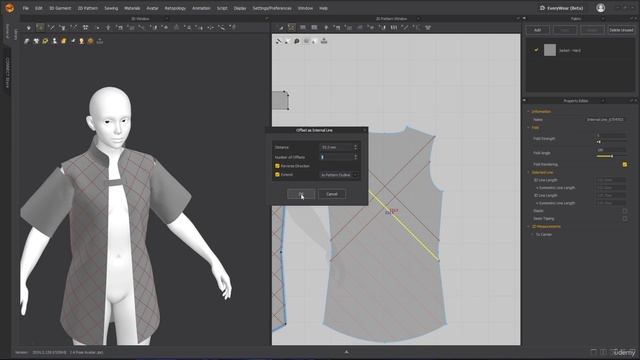Toggle the Reverse Direction checkbox

click(x=277, y=166)
